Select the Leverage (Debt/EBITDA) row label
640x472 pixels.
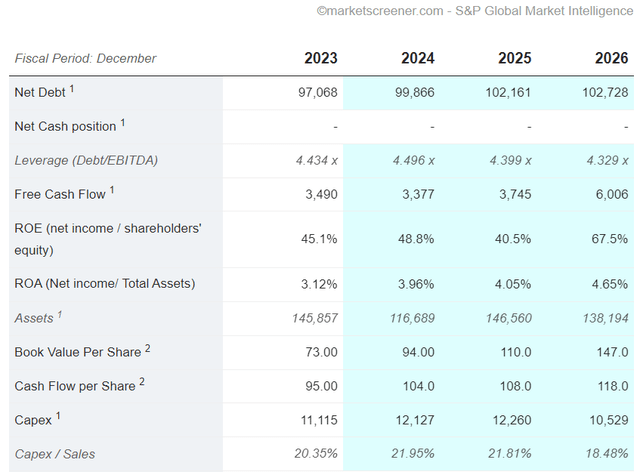point(86,160)
